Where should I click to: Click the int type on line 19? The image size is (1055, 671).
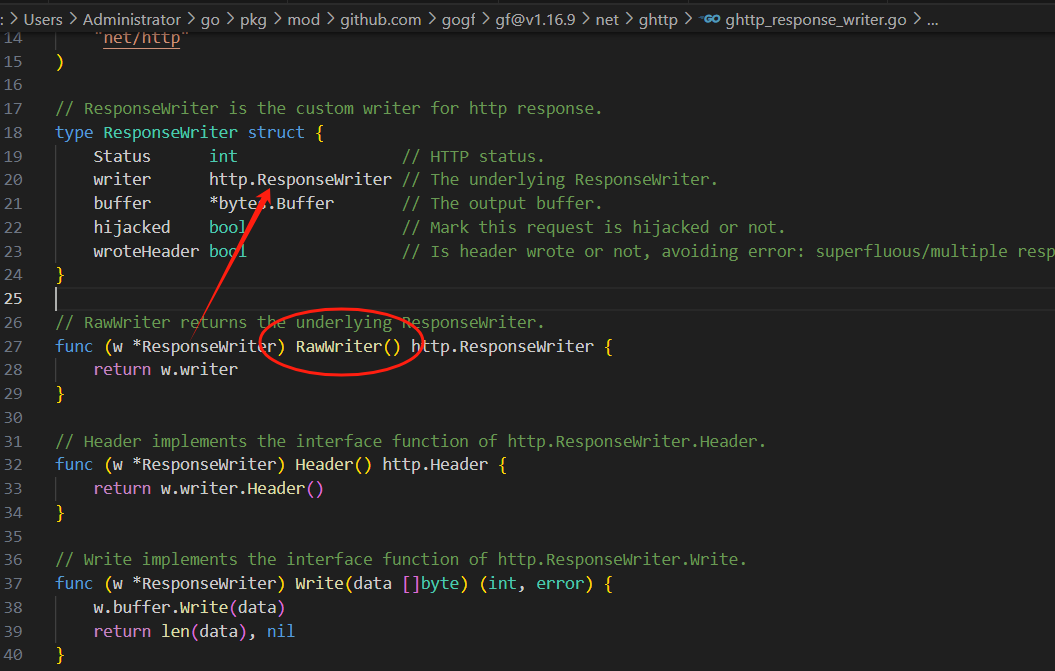223,156
